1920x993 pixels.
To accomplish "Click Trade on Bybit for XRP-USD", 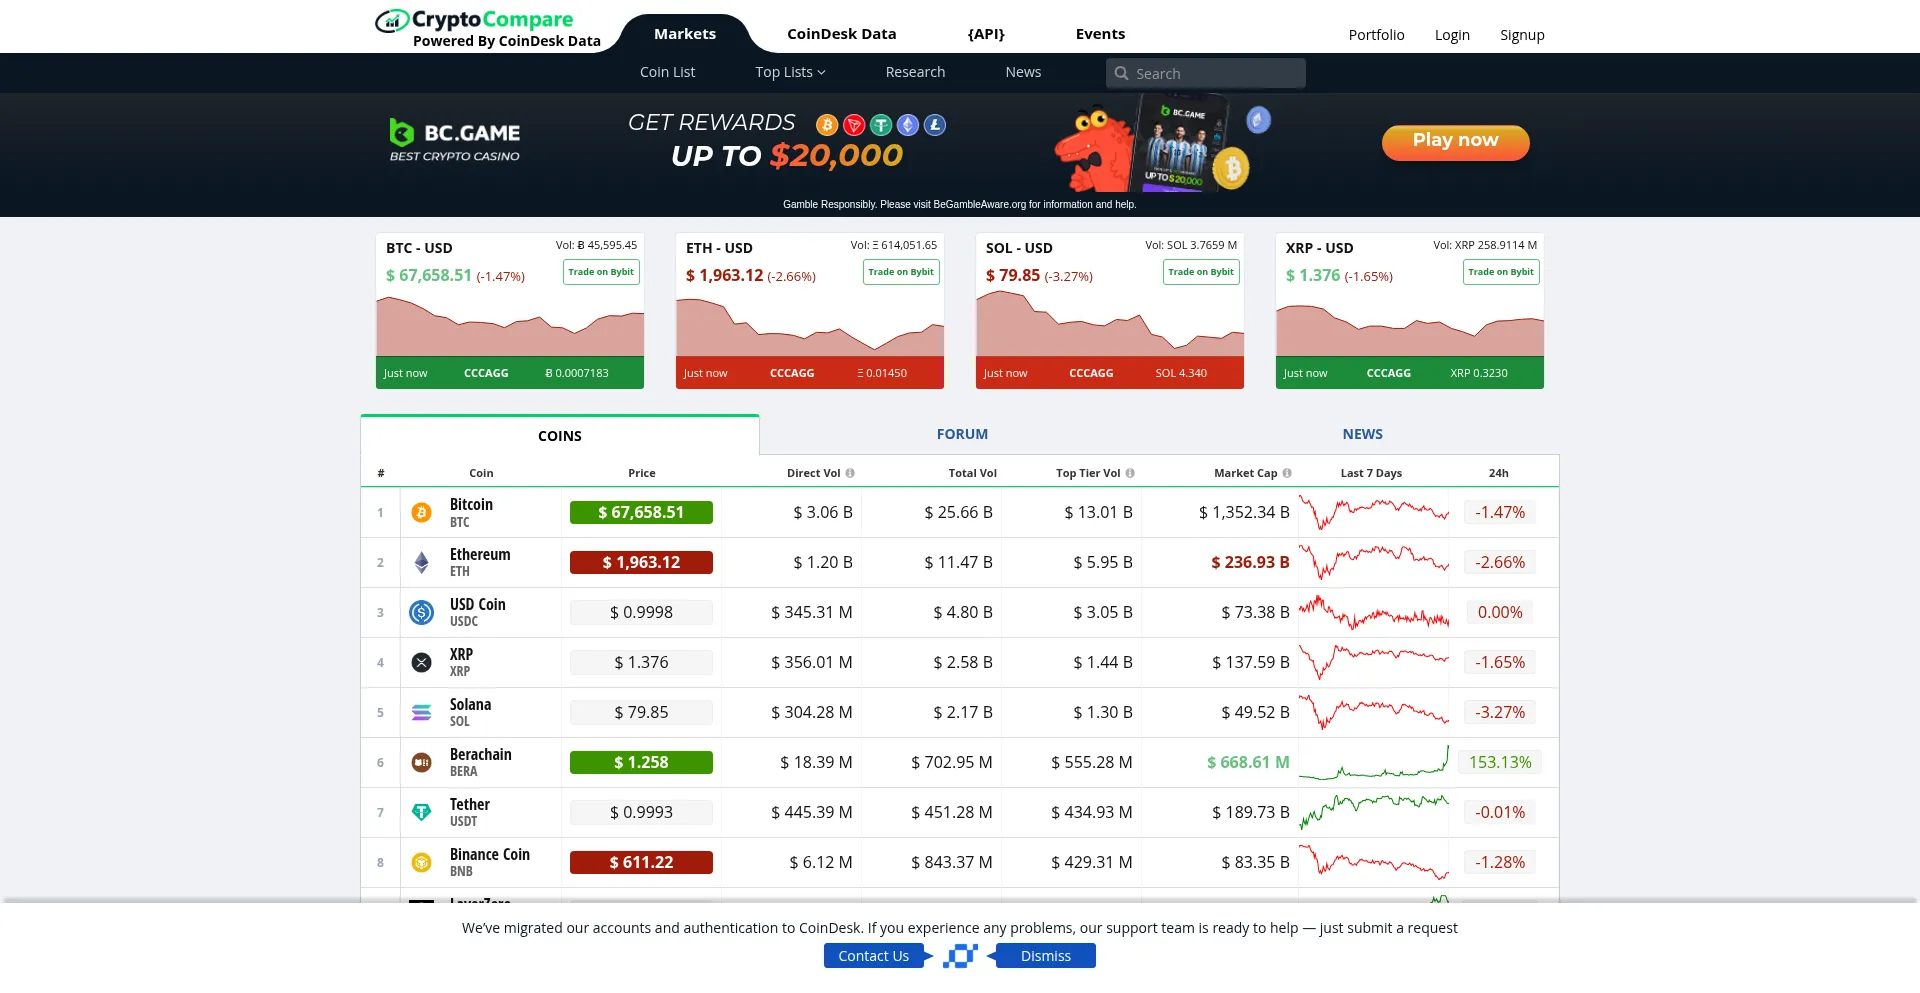I will (1501, 272).
